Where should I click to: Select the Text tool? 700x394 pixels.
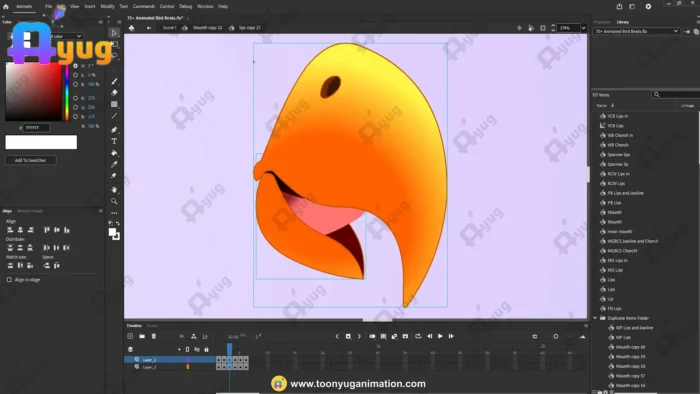[114, 141]
